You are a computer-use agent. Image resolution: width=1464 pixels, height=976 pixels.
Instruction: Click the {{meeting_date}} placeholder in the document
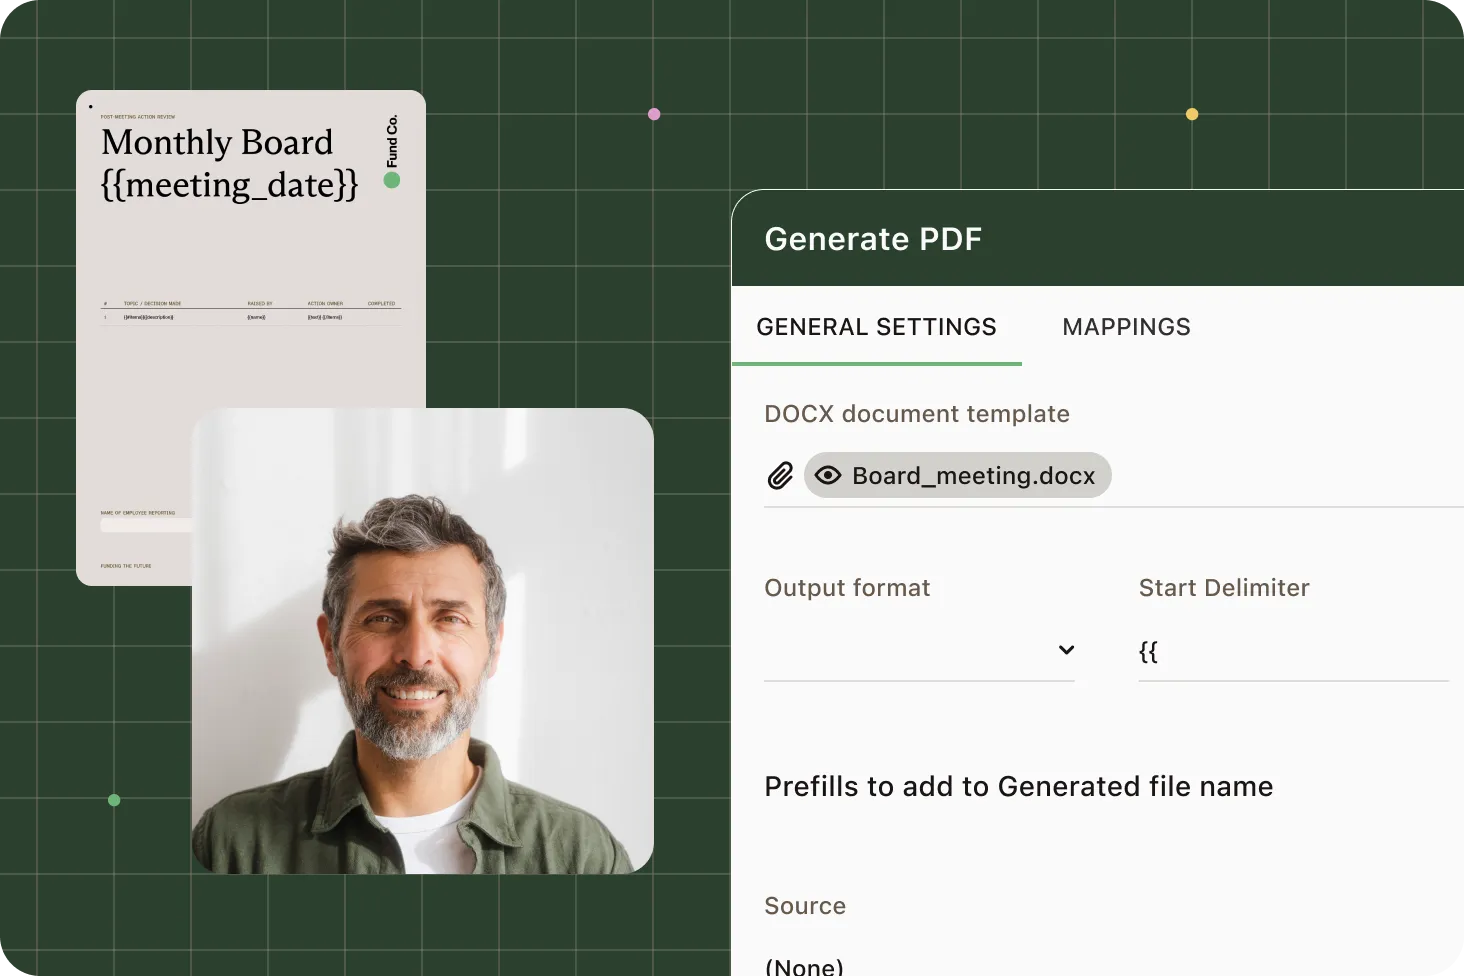click(x=229, y=186)
